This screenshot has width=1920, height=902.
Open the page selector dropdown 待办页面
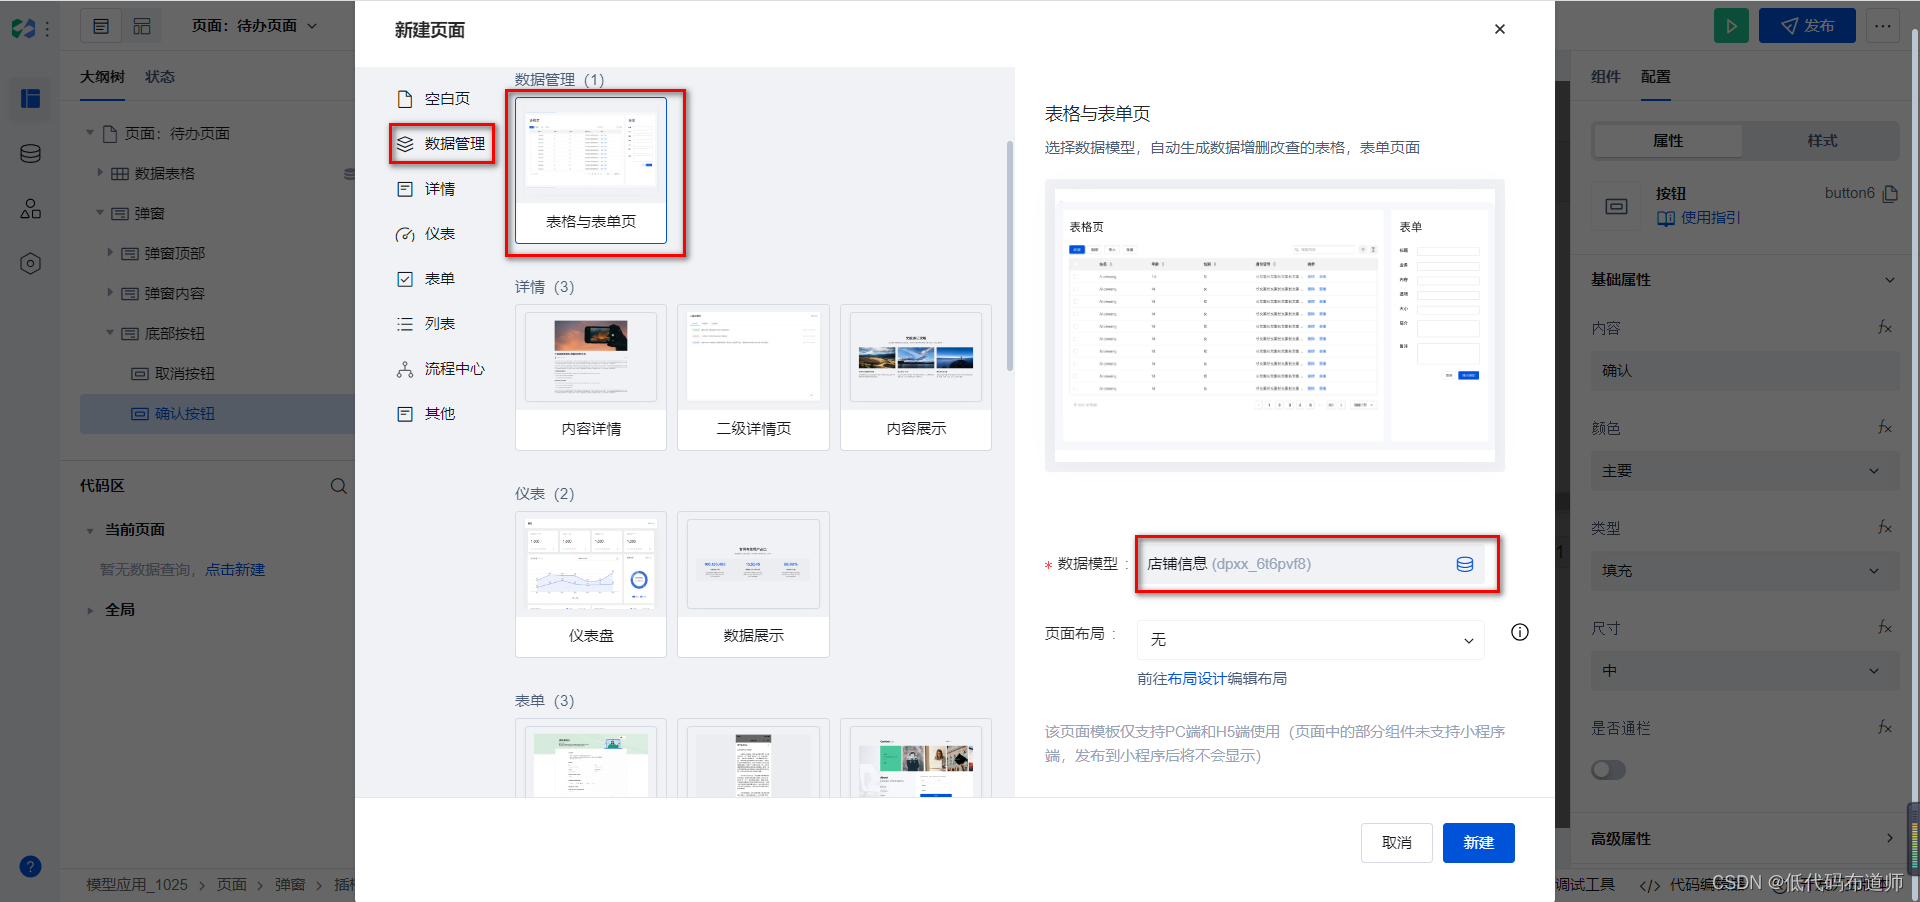coord(255,26)
